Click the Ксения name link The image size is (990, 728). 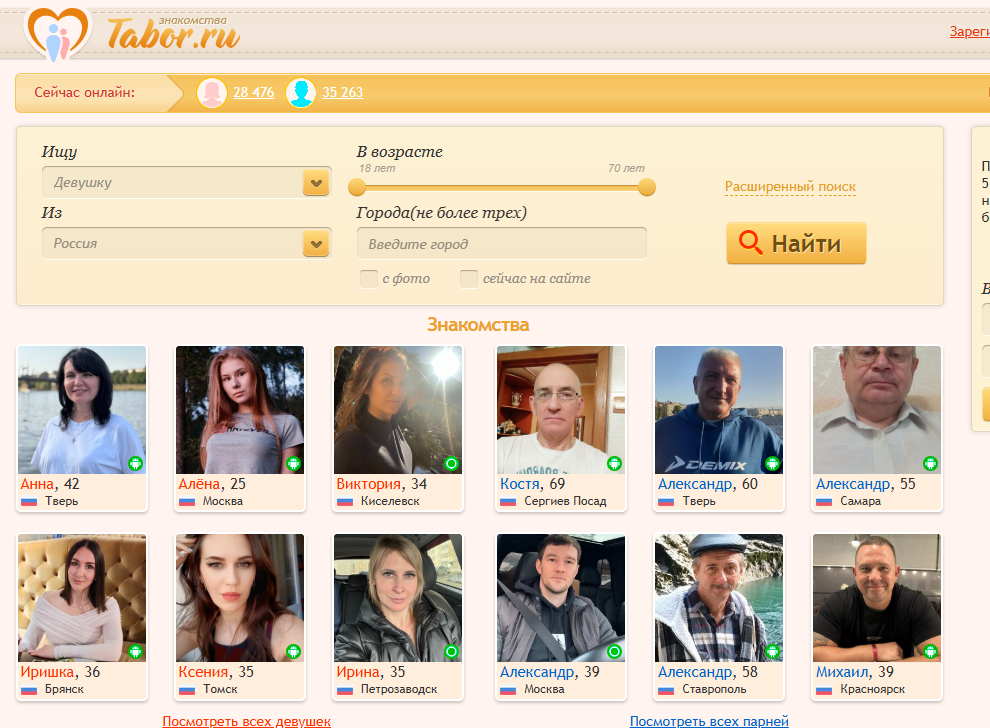(203, 672)
